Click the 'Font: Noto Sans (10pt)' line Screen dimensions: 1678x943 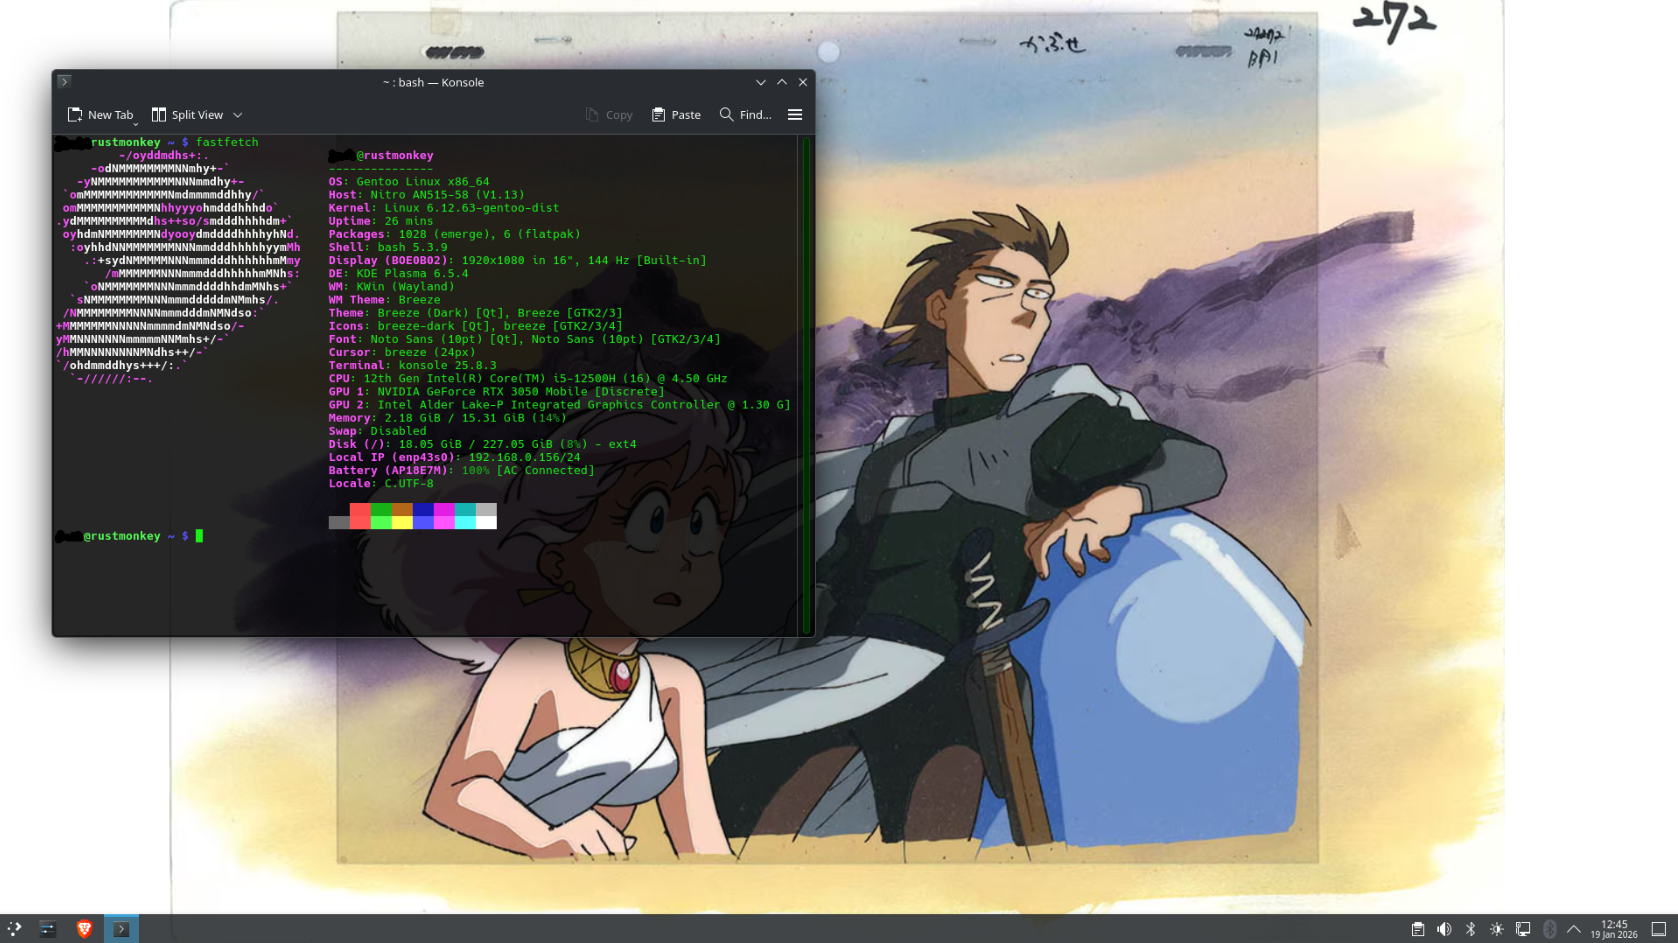pos(525,339)
